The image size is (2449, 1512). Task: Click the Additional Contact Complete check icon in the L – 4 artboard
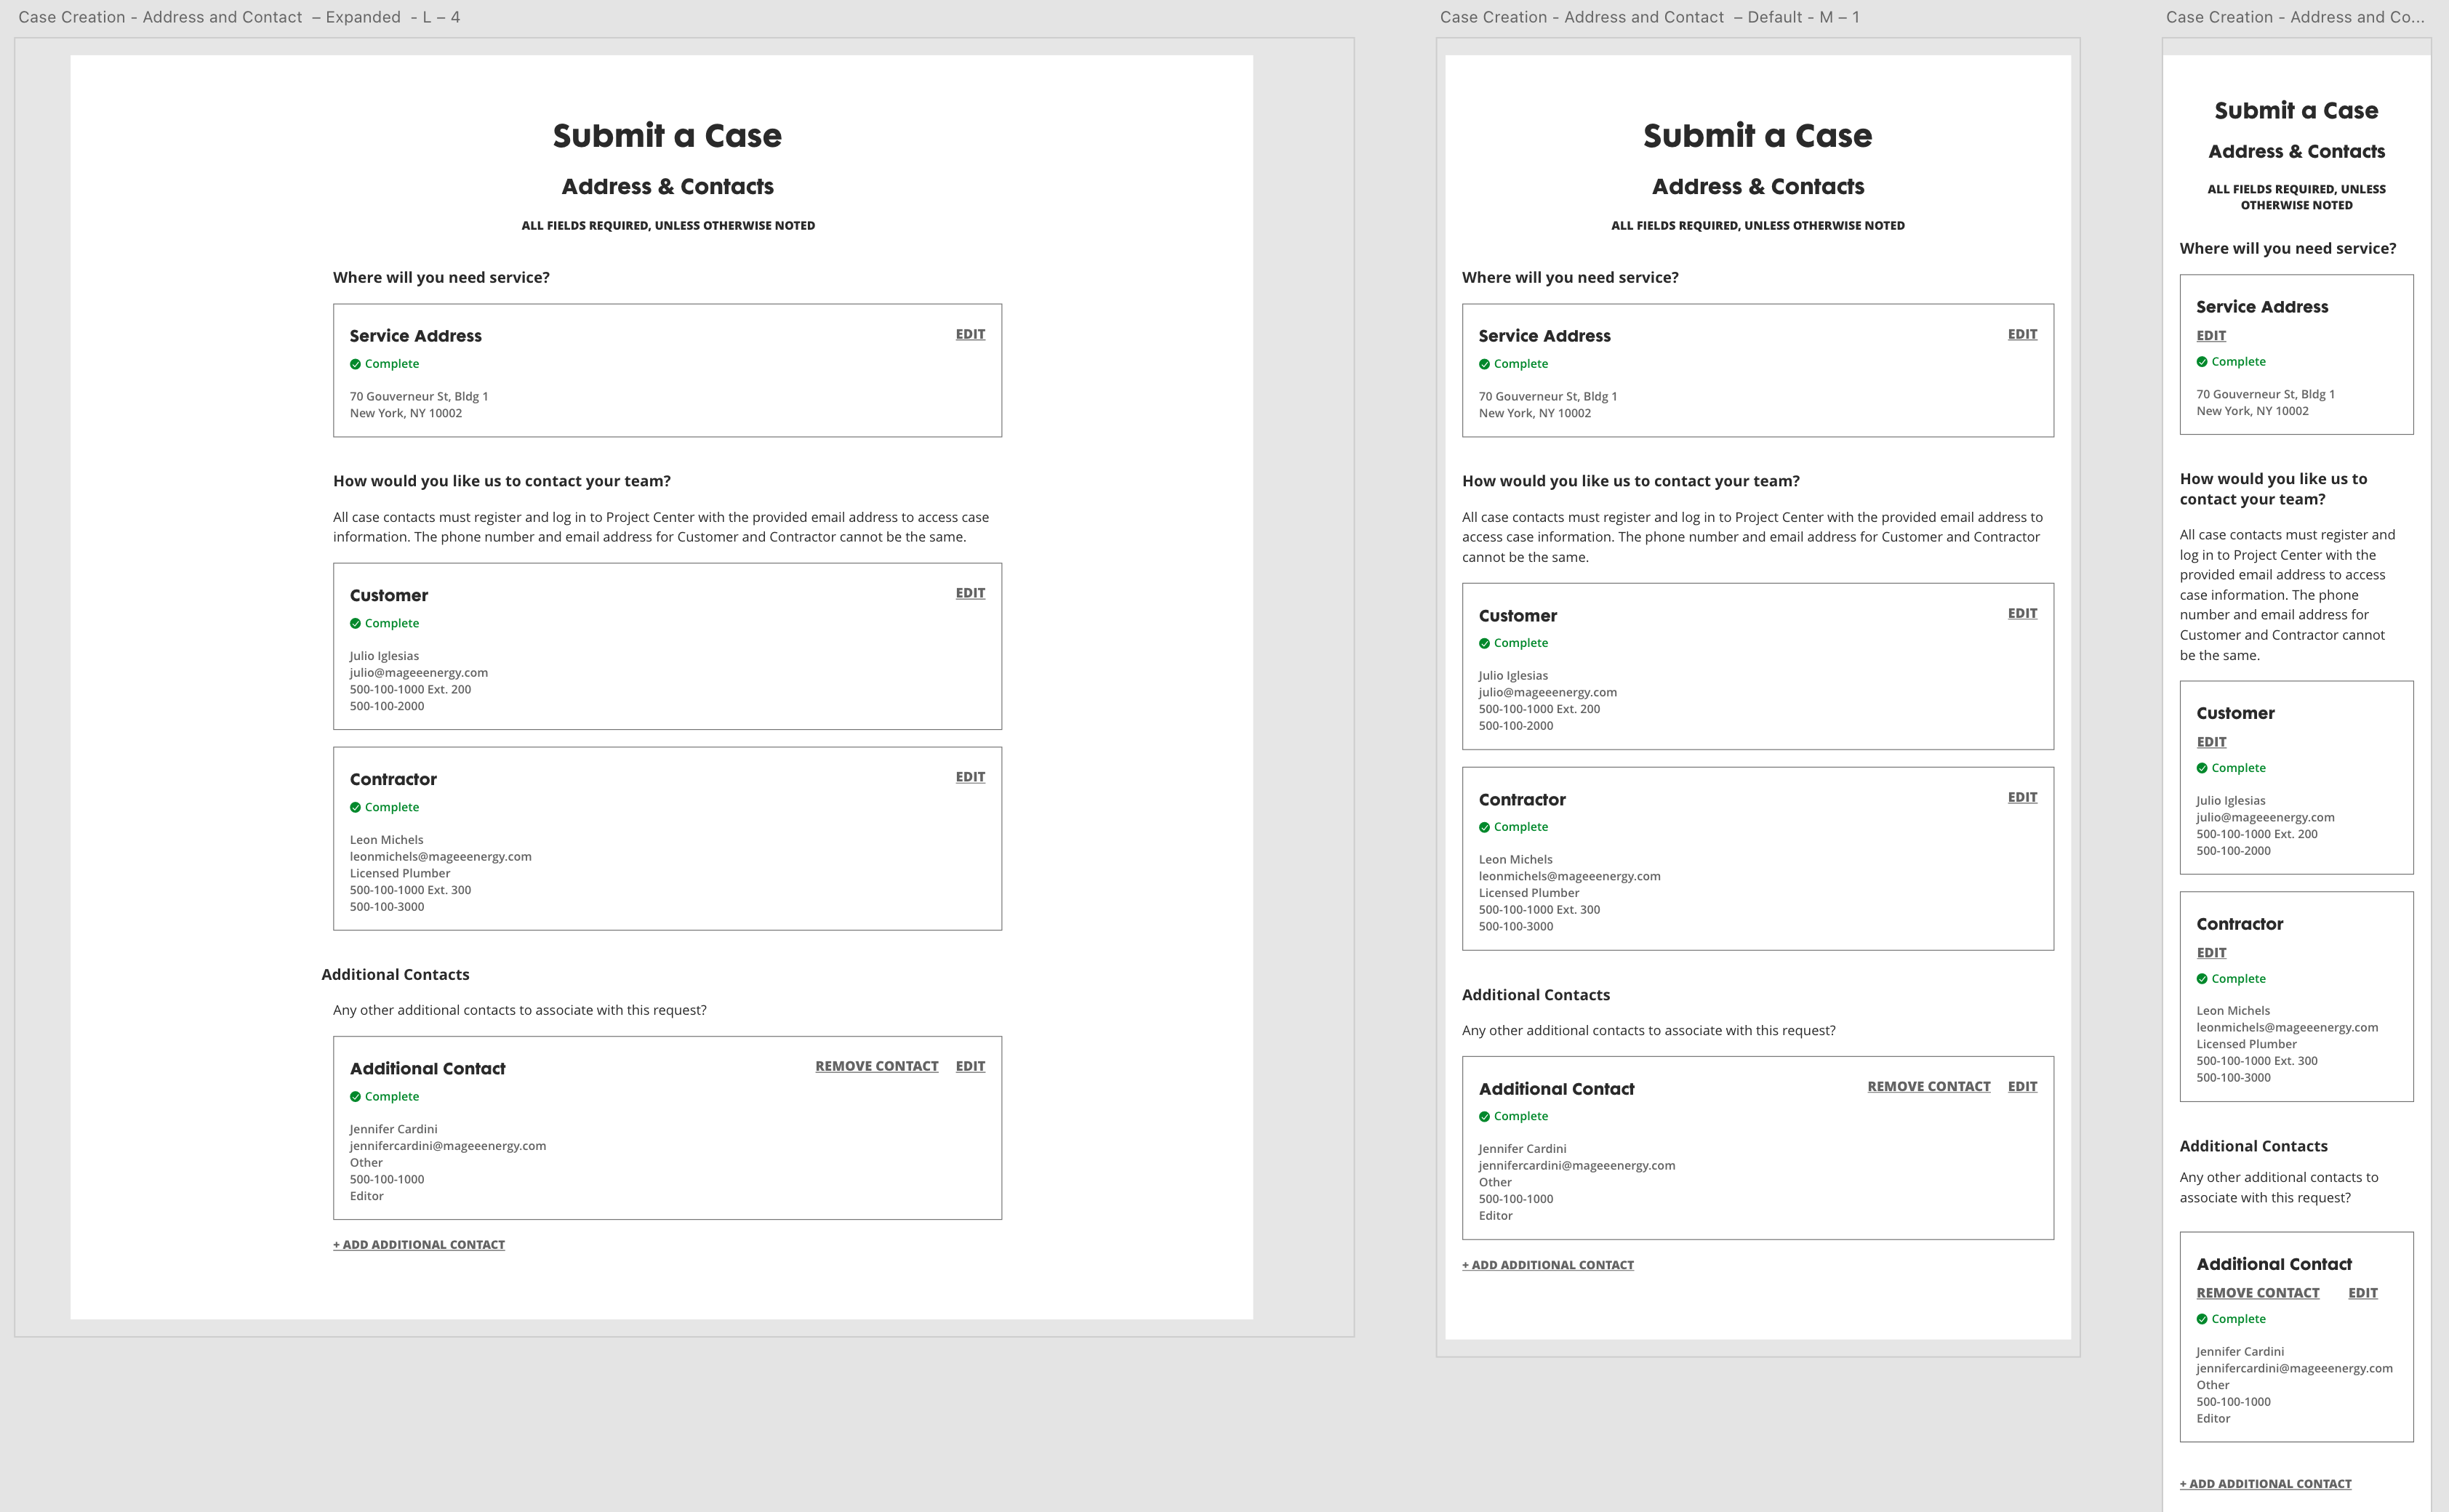click(x=355, y=1097)
